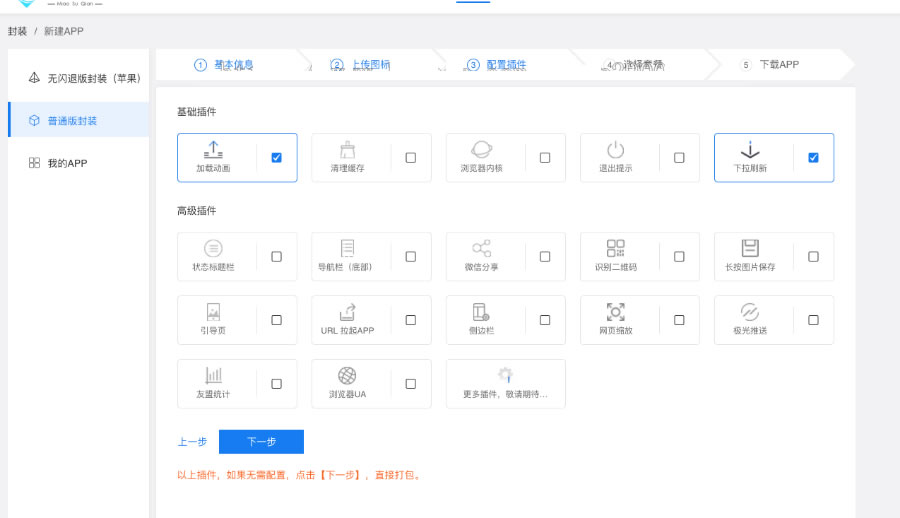900x518 pixels.
Task: Tick the 识别二维码 checkbox
Action: pos(679,256)
